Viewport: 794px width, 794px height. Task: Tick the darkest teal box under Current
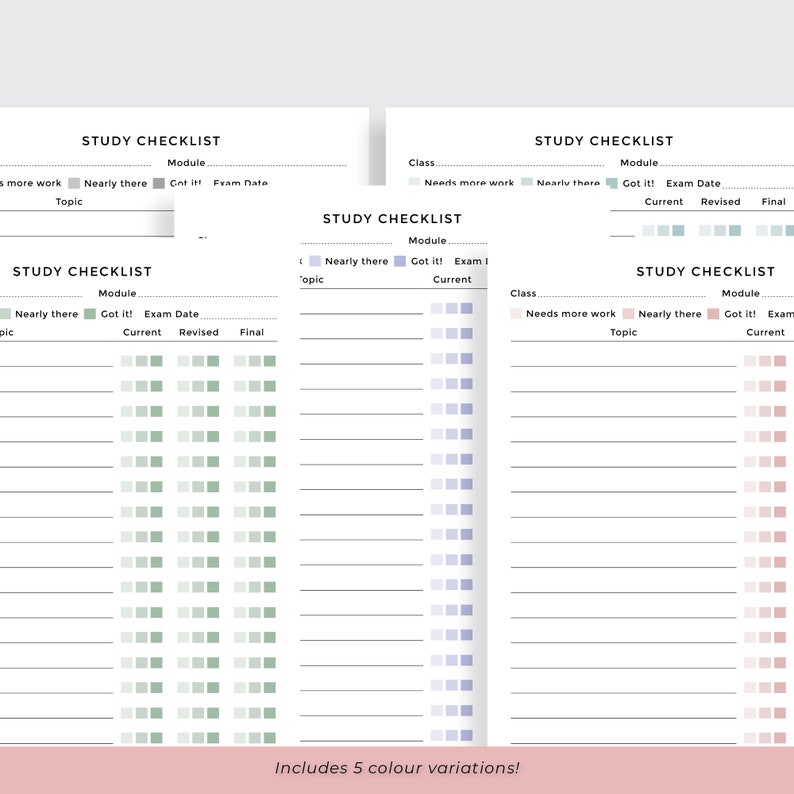[679, 230]
